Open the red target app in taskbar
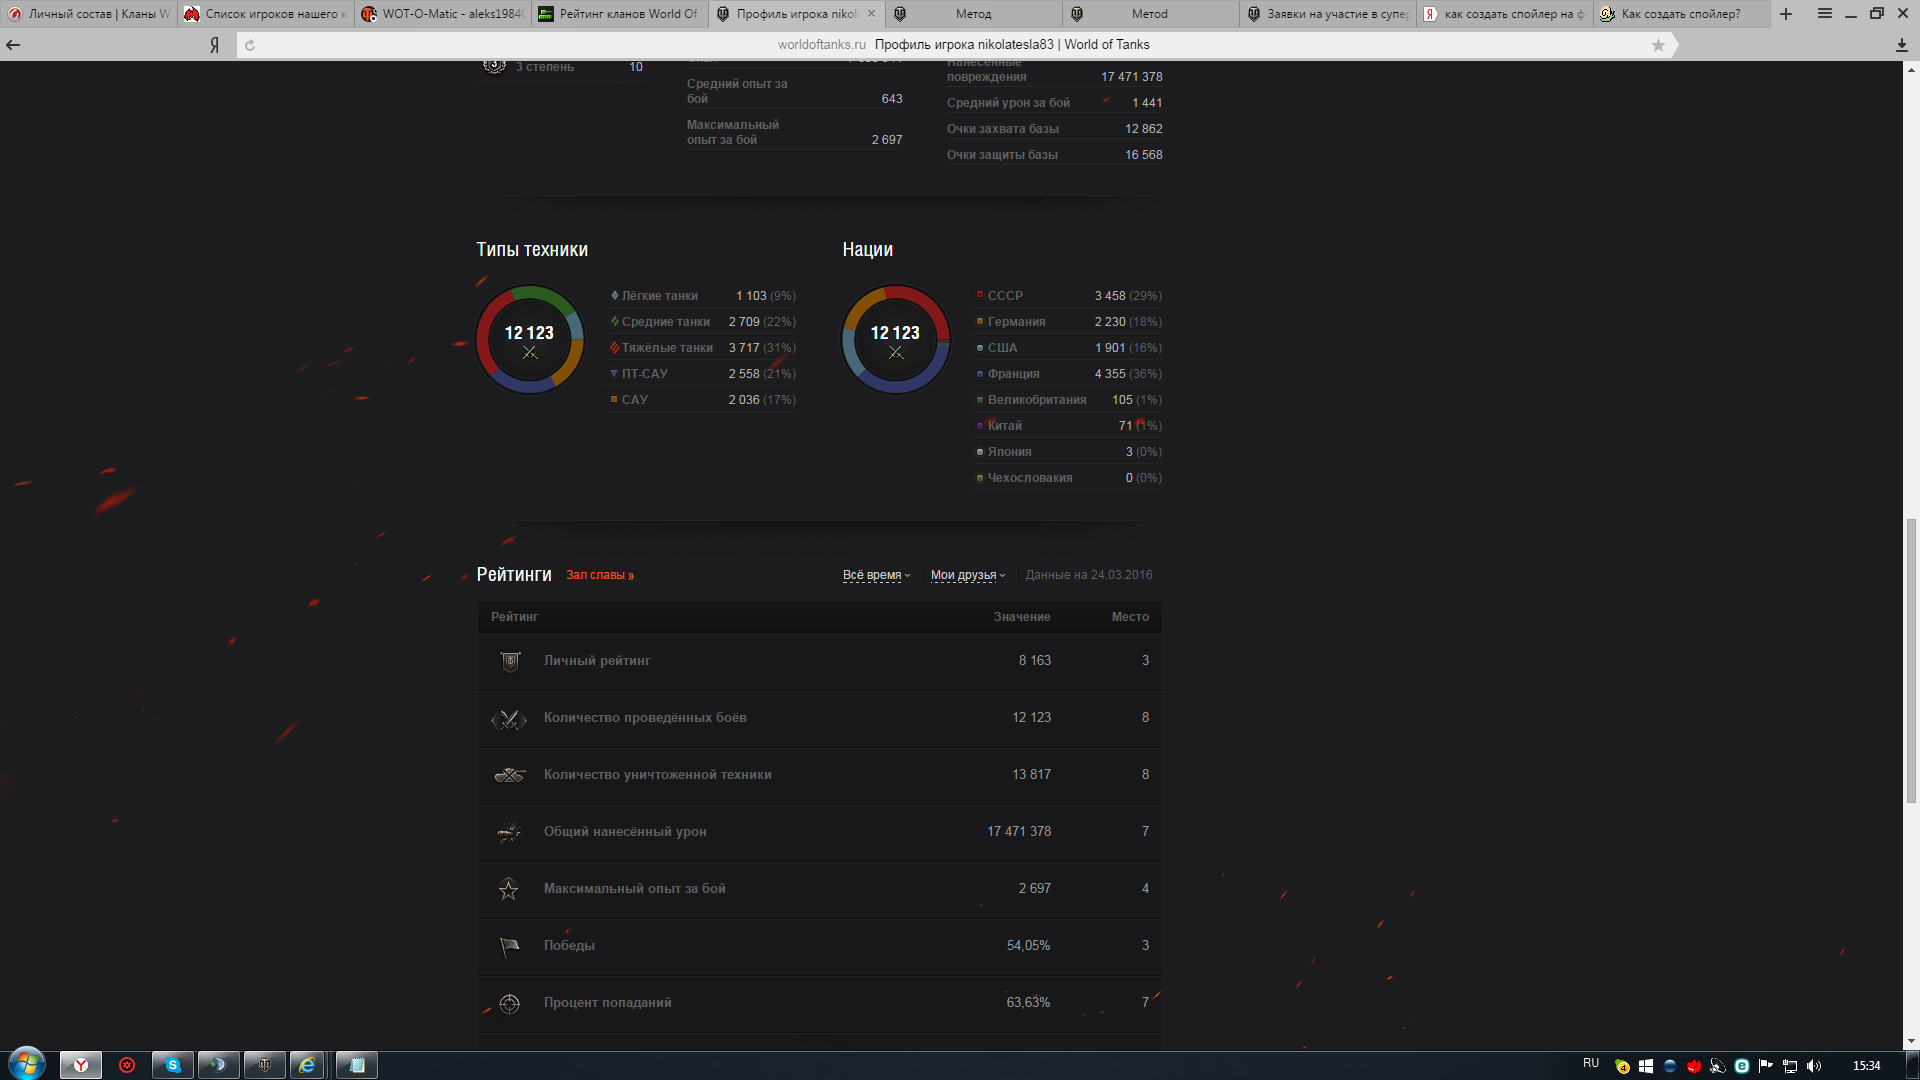The image size is (1920, 1080). coord(127,1065)
